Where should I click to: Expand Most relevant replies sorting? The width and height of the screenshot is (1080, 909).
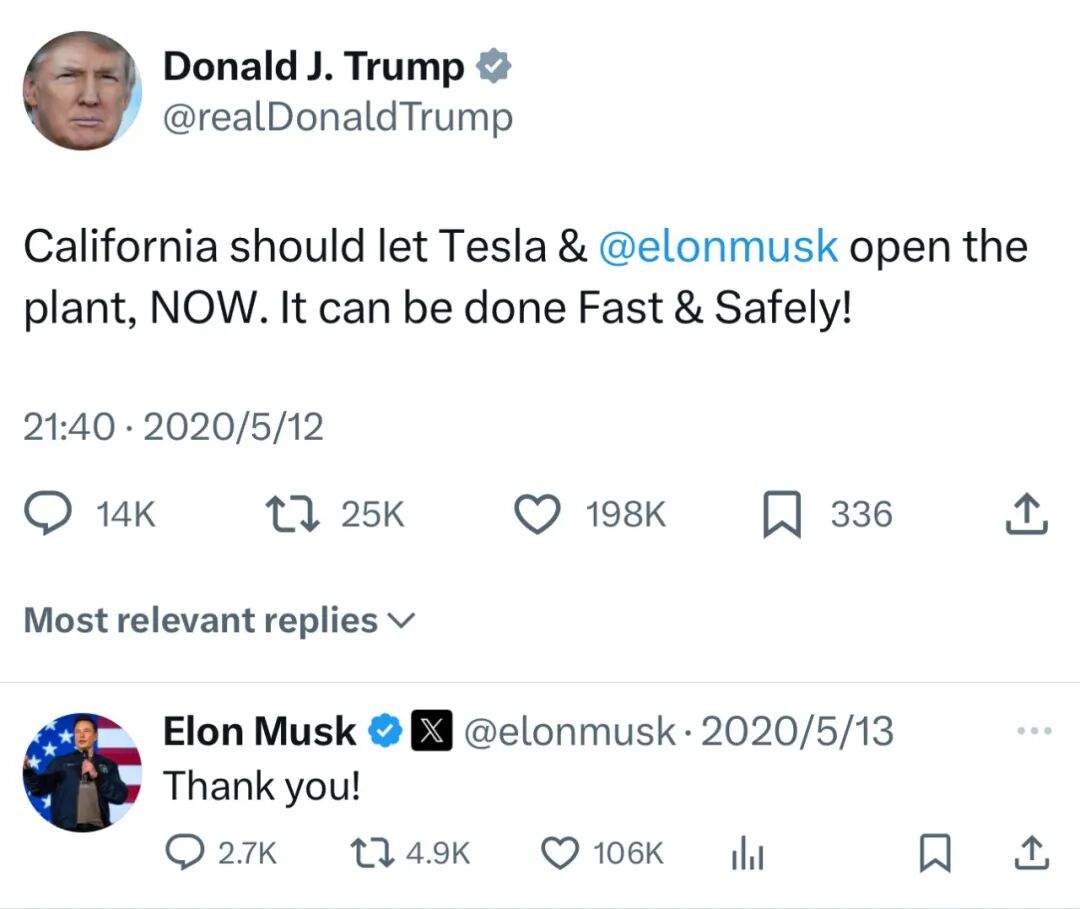pos(220,620)
